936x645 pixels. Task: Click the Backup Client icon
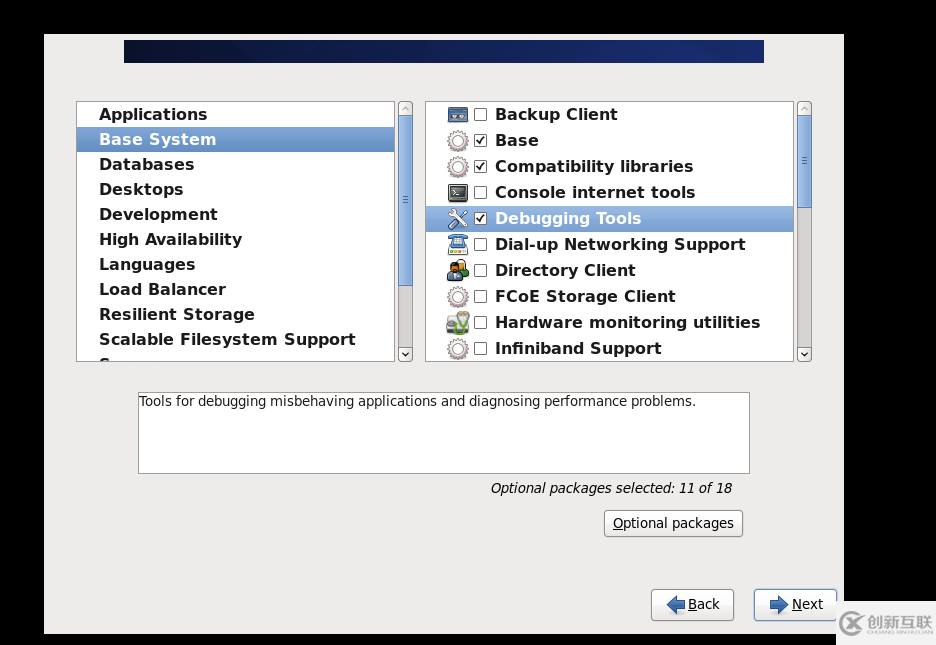click(458, 115)
